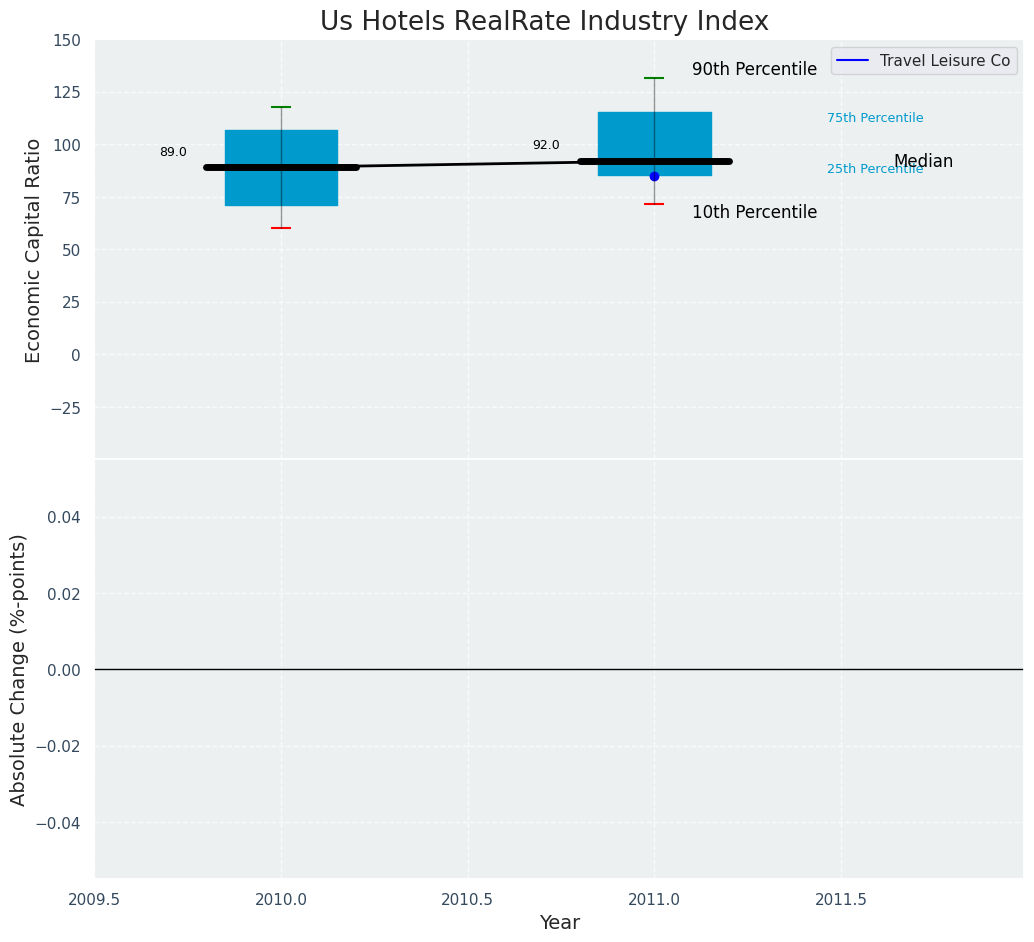
Task: Click the 75th Percentile annotation text
Action: click(875, 118)
